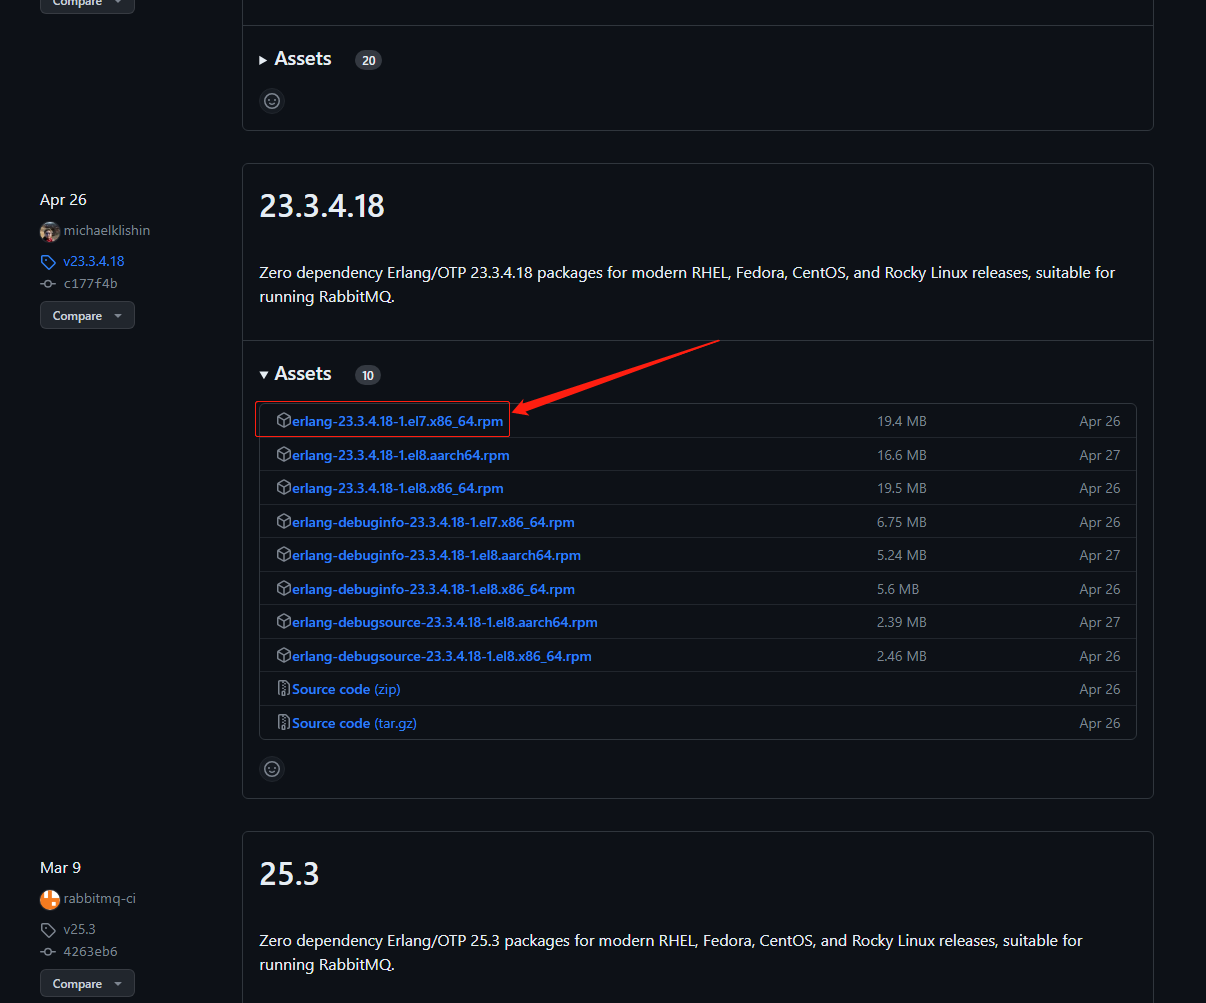This screenshot has width=1206, height=1003.
Task: Click the 2.46 MB file size
Action: [902, 656]
